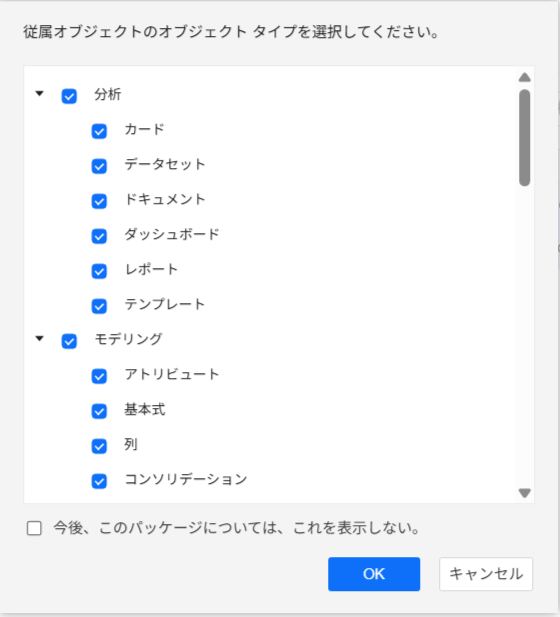
Task: Collapse the モデリング tree group
Action: (39, 338)
